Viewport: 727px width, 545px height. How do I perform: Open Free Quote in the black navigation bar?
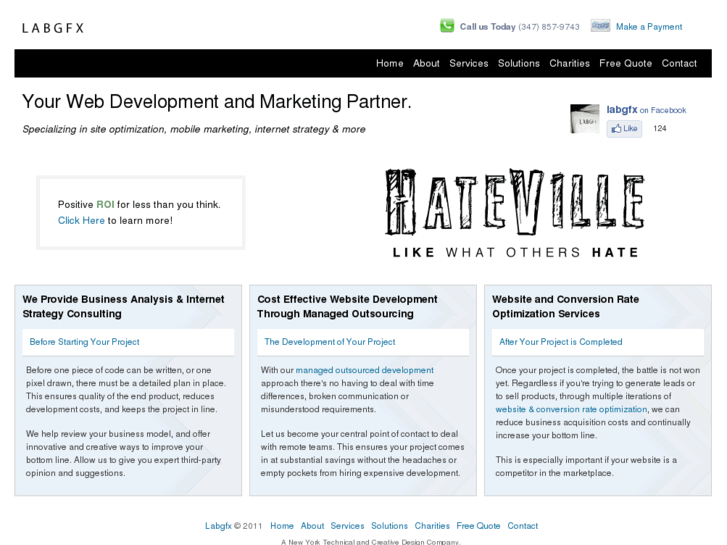625,64
